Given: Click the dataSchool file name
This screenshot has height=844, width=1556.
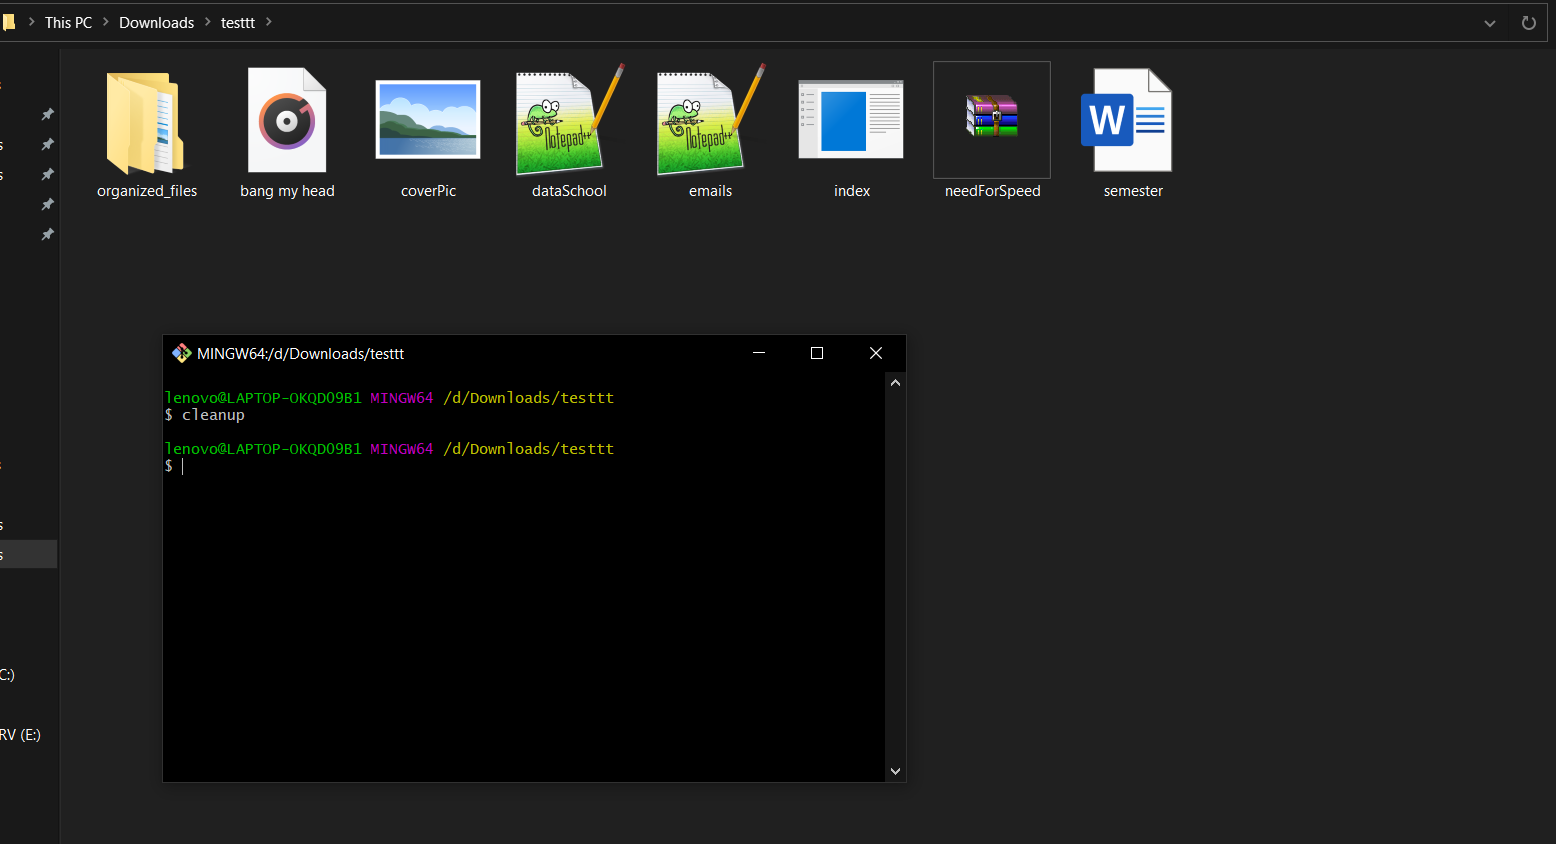Looking at the screenshot, I should click(x=569, y=191).
